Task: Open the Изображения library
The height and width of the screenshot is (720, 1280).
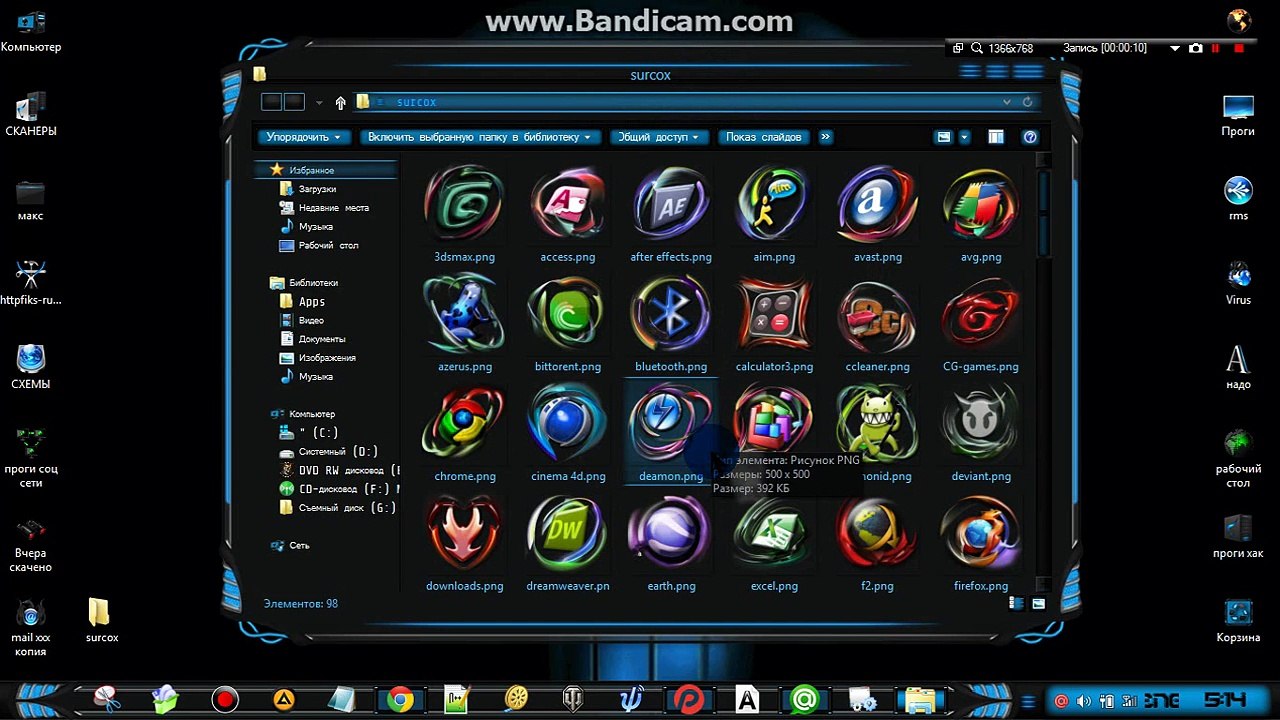Action: pos(326,358)
